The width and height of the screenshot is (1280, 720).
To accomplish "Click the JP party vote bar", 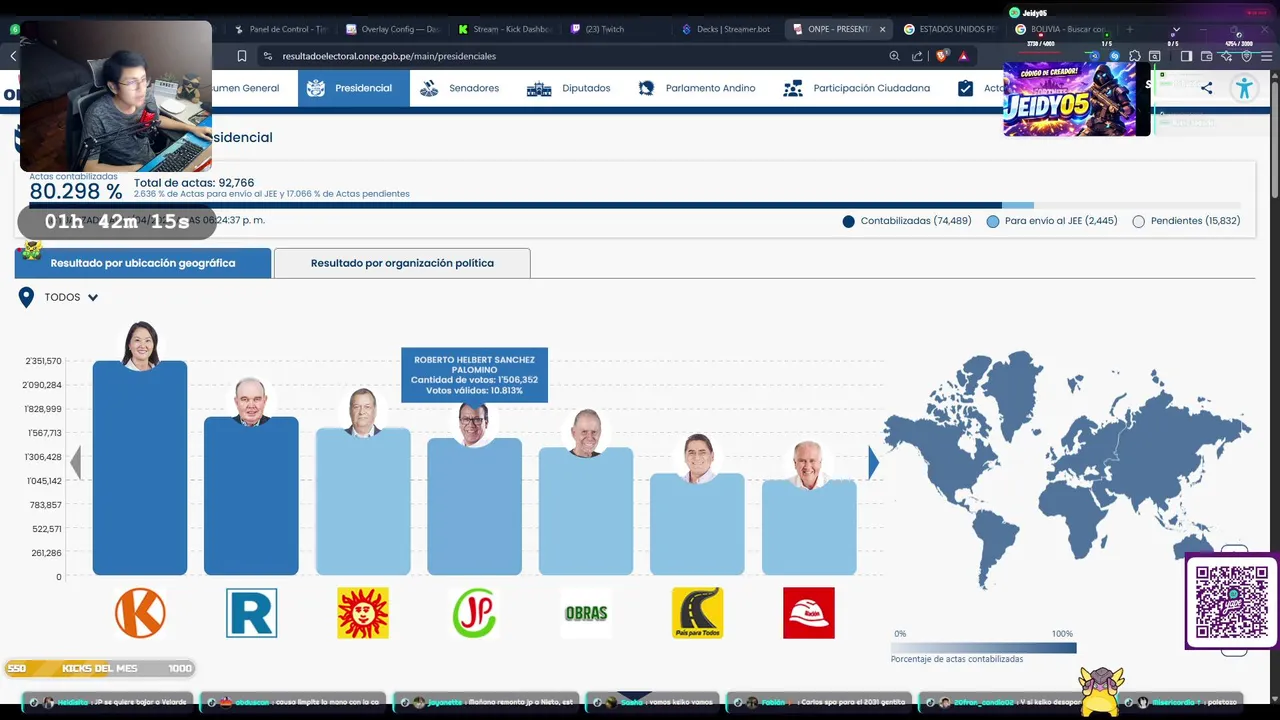I will coord(474,507).
